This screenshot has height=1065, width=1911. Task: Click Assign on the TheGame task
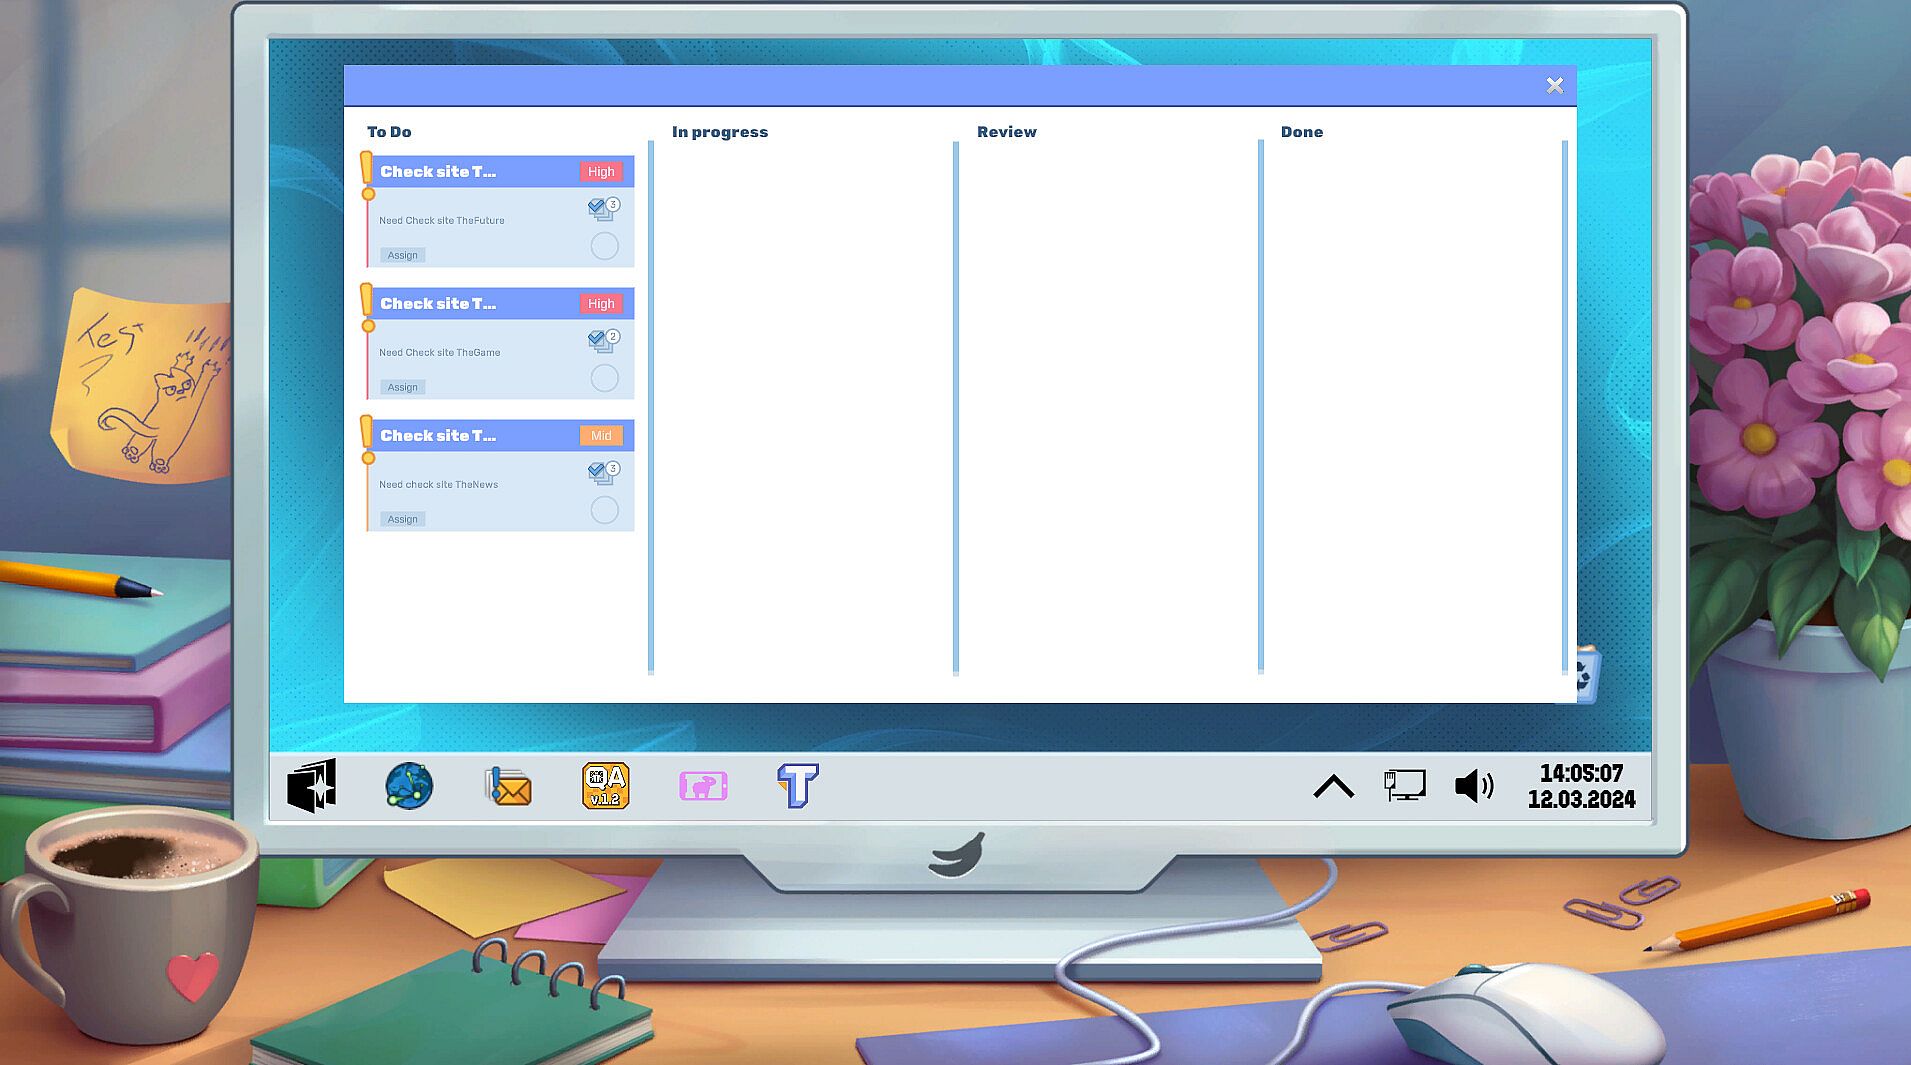click(x=403, y=387)
